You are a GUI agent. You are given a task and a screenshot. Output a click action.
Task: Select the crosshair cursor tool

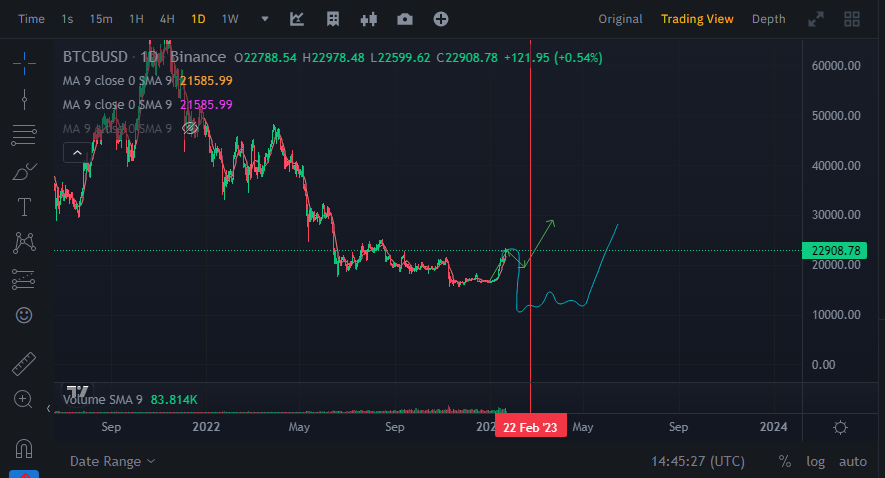(24, 63)
